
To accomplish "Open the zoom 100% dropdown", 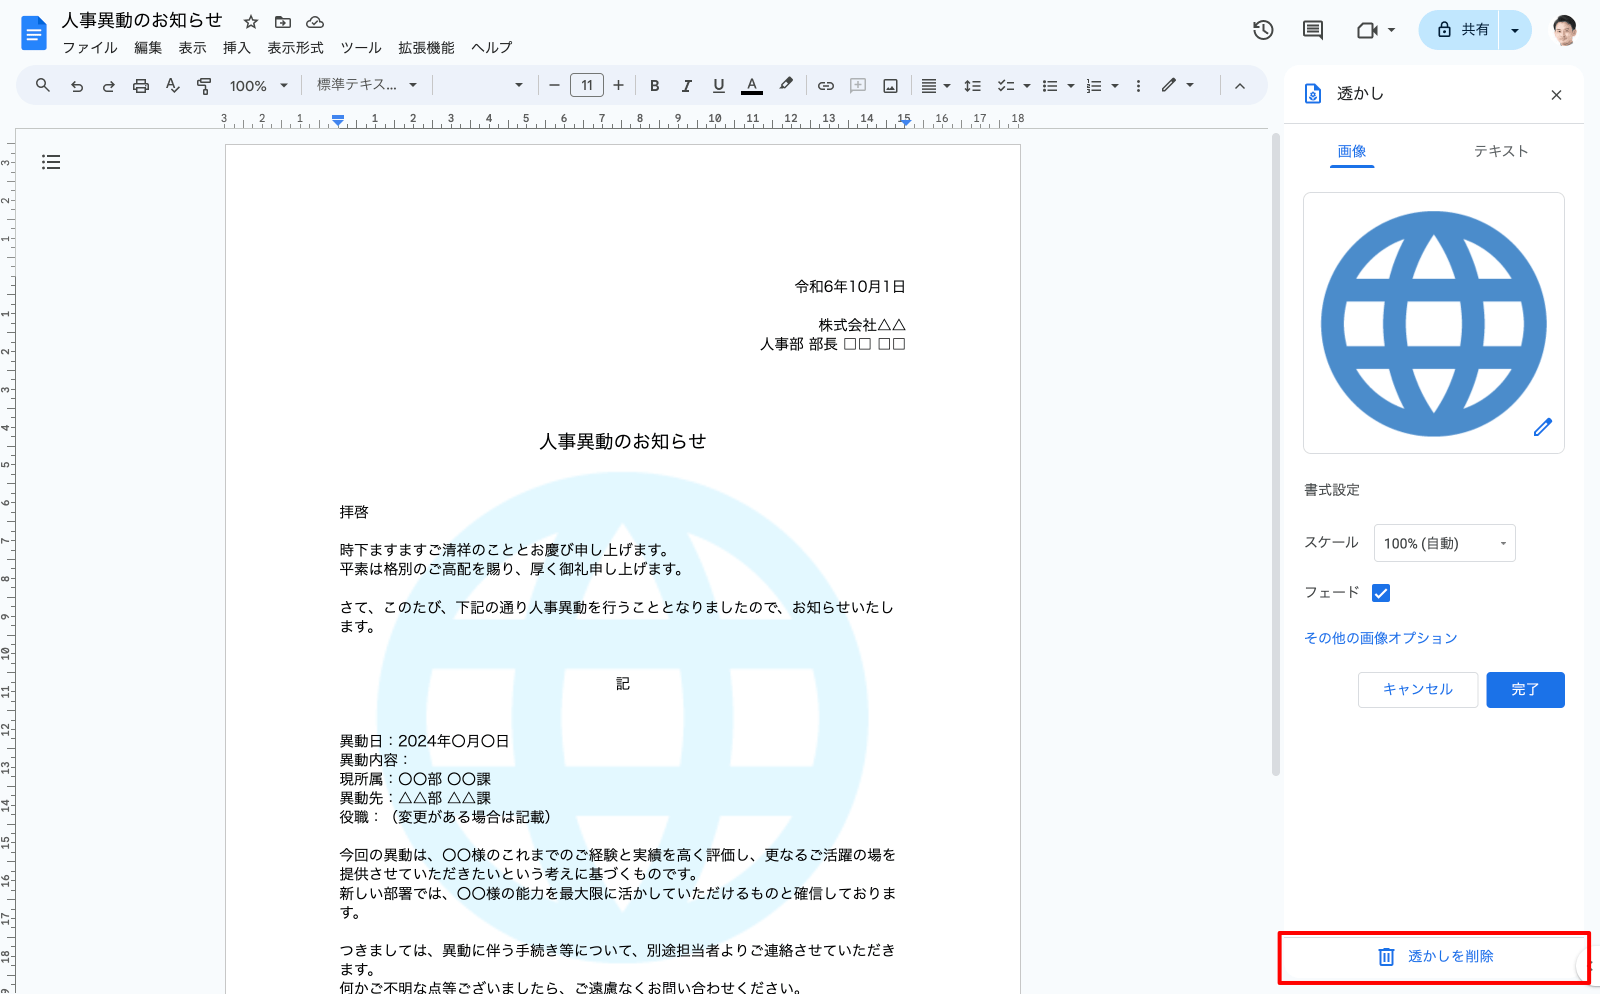I will pos(258,86).
